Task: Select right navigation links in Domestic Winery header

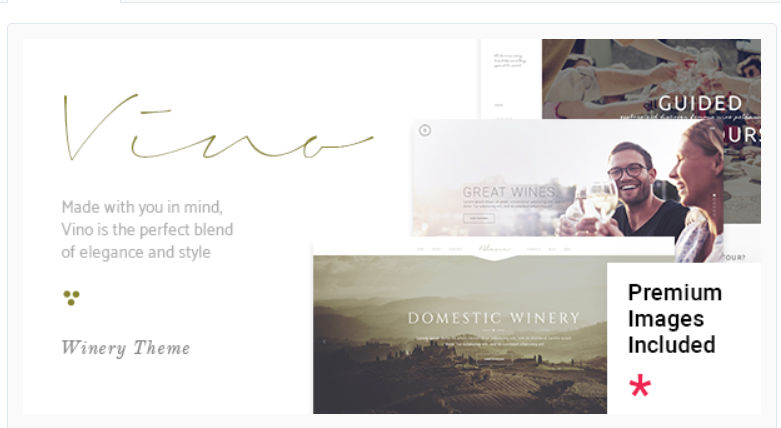Action: [x=549, y=249]
